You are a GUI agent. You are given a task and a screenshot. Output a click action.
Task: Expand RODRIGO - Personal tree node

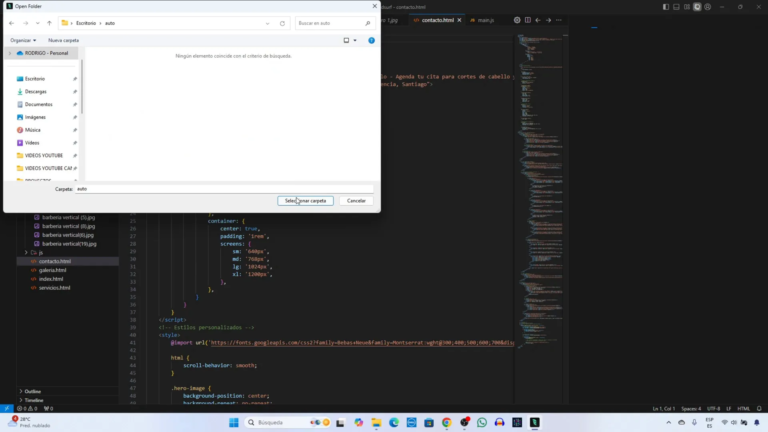(x=9, y=53)
